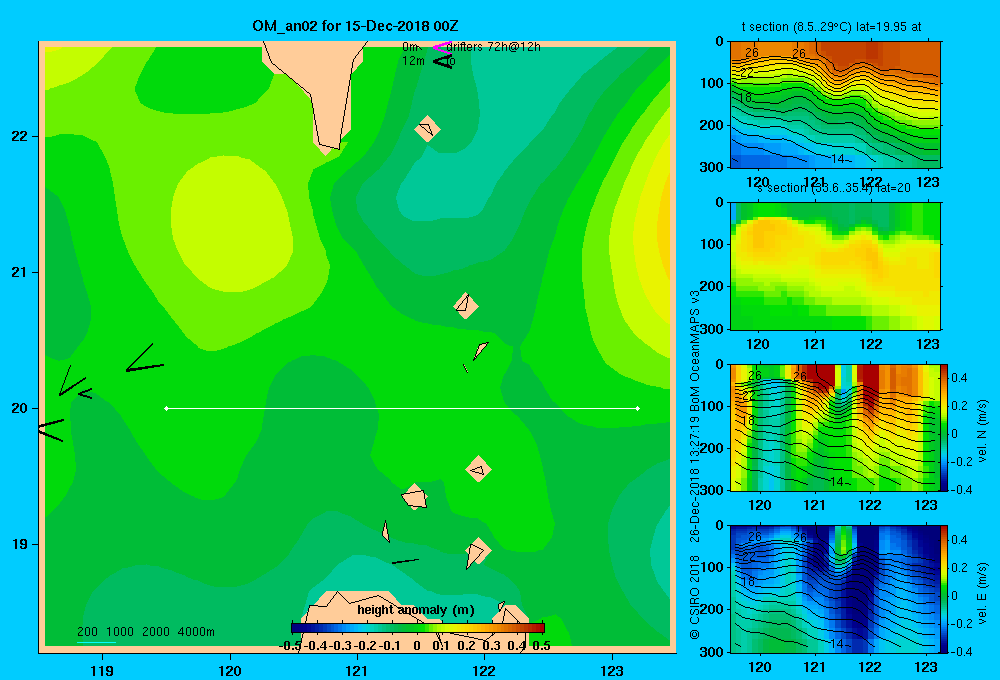Click longitude 120 label under main map
The width and height of the screenshot is (1000, 680).
230,671
